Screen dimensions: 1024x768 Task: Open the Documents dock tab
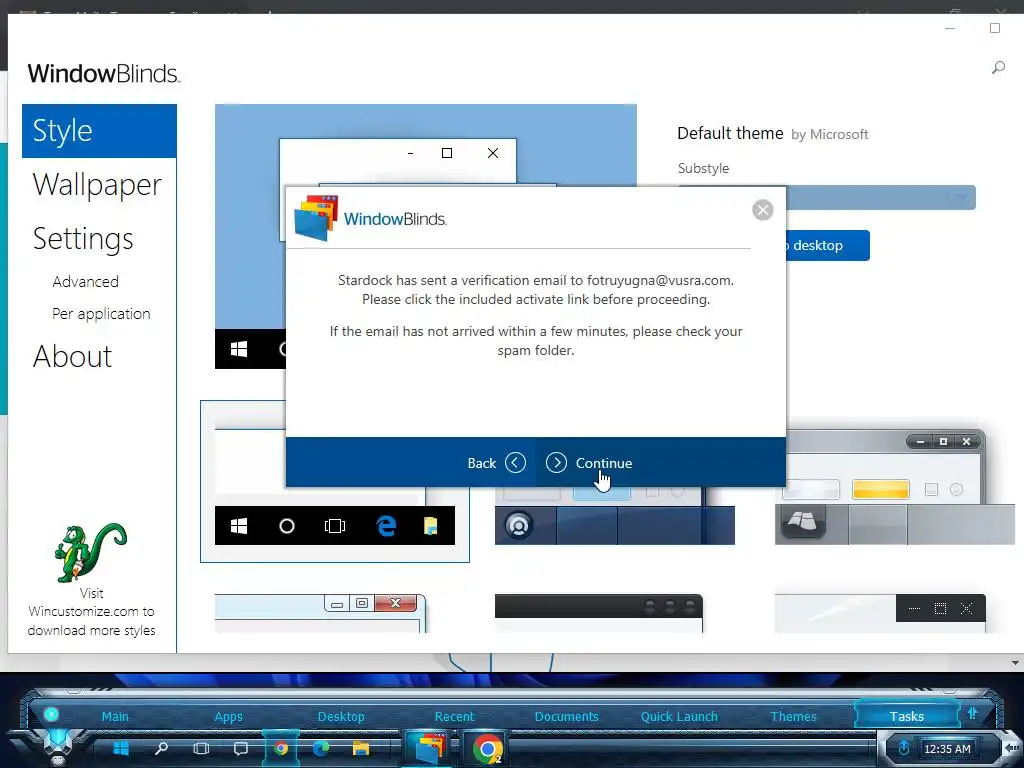point(566,716)
